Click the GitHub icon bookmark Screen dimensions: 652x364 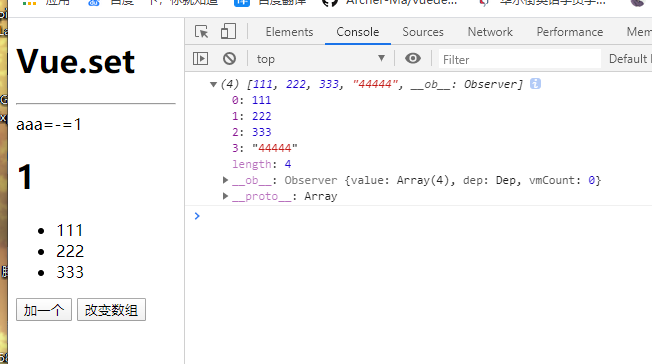[330, 2]
